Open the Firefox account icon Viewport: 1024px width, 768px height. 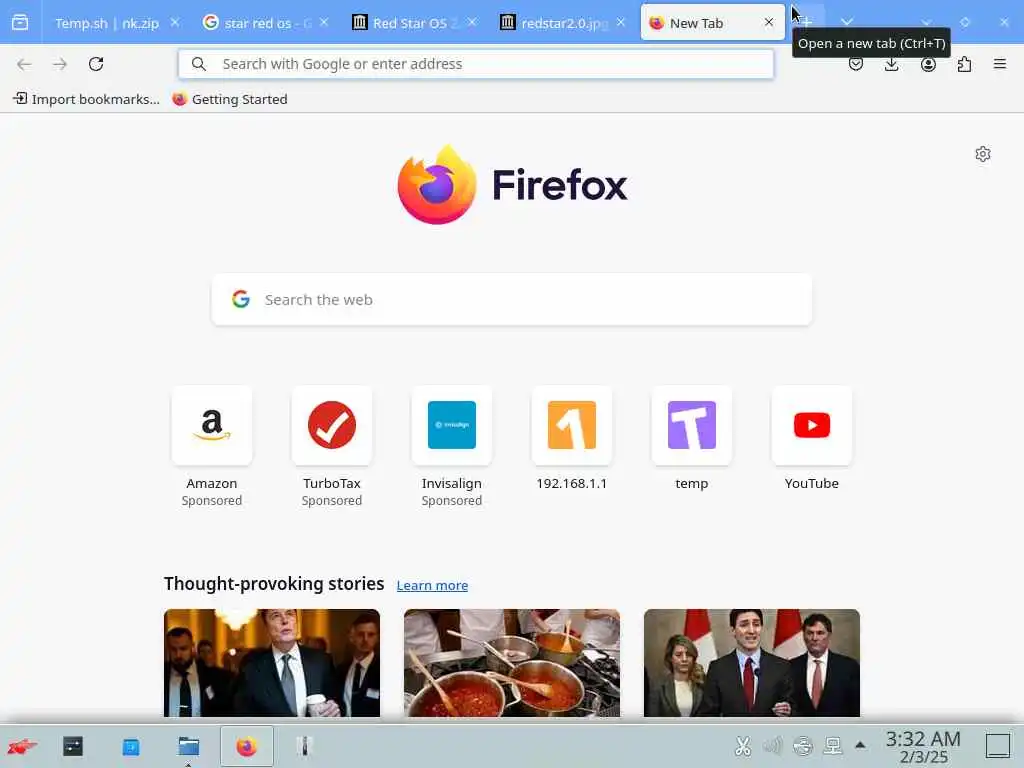point(928,64)
